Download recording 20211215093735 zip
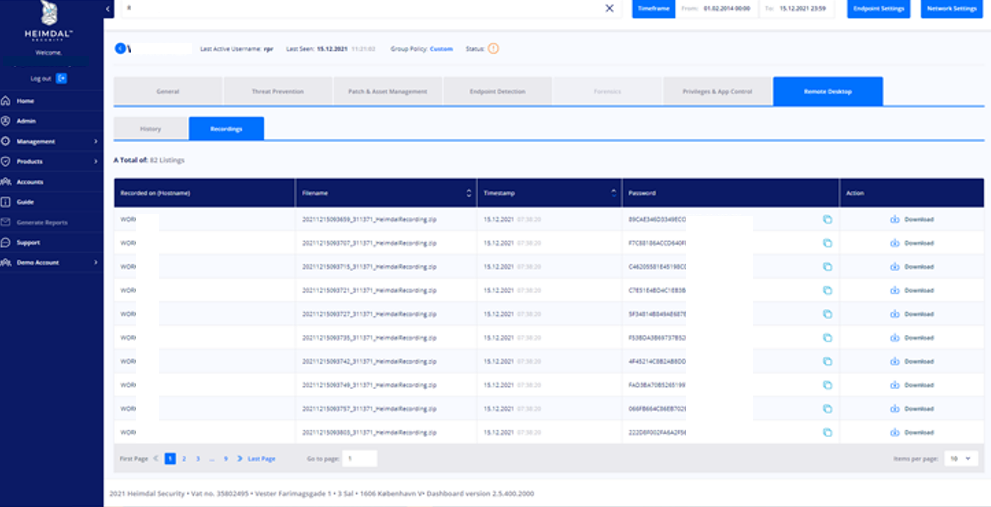This screenshot has height=507, width=991. tap(911, 338)
